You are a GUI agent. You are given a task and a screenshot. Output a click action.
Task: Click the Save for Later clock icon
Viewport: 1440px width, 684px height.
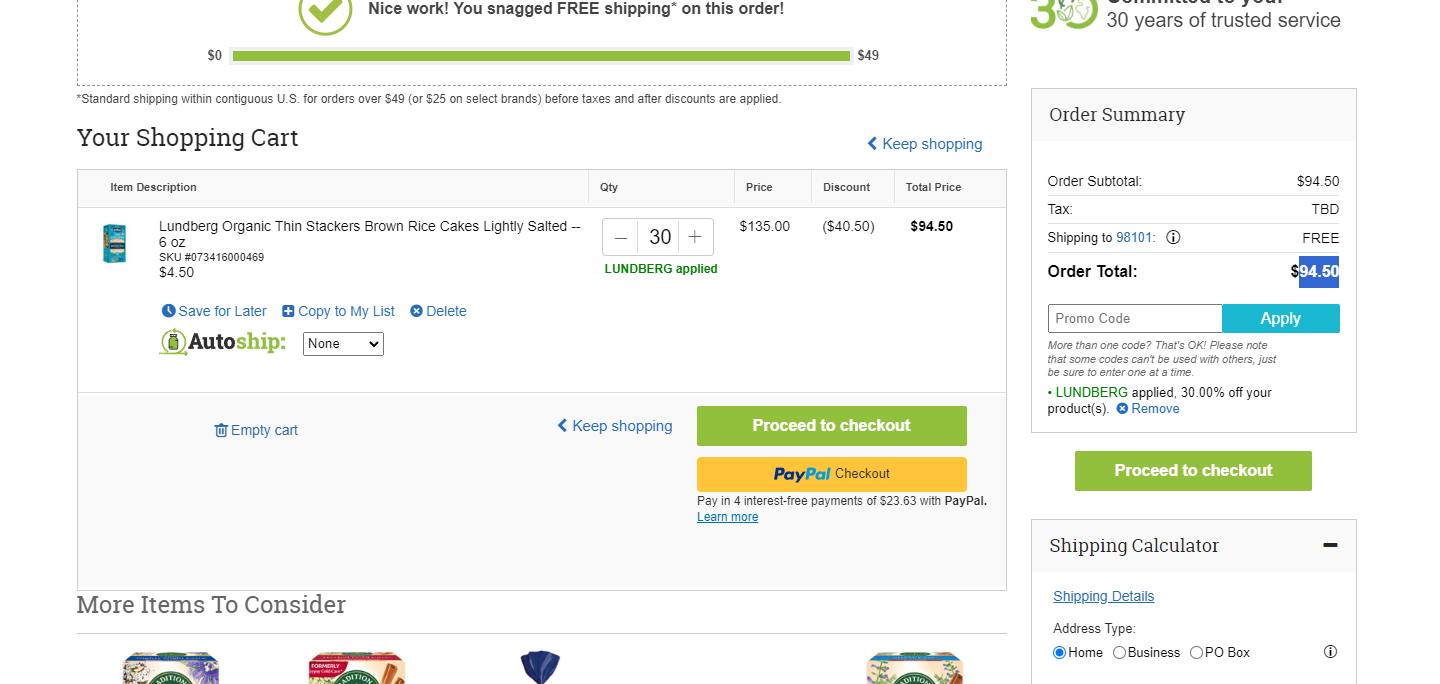(x=168, y=311)
